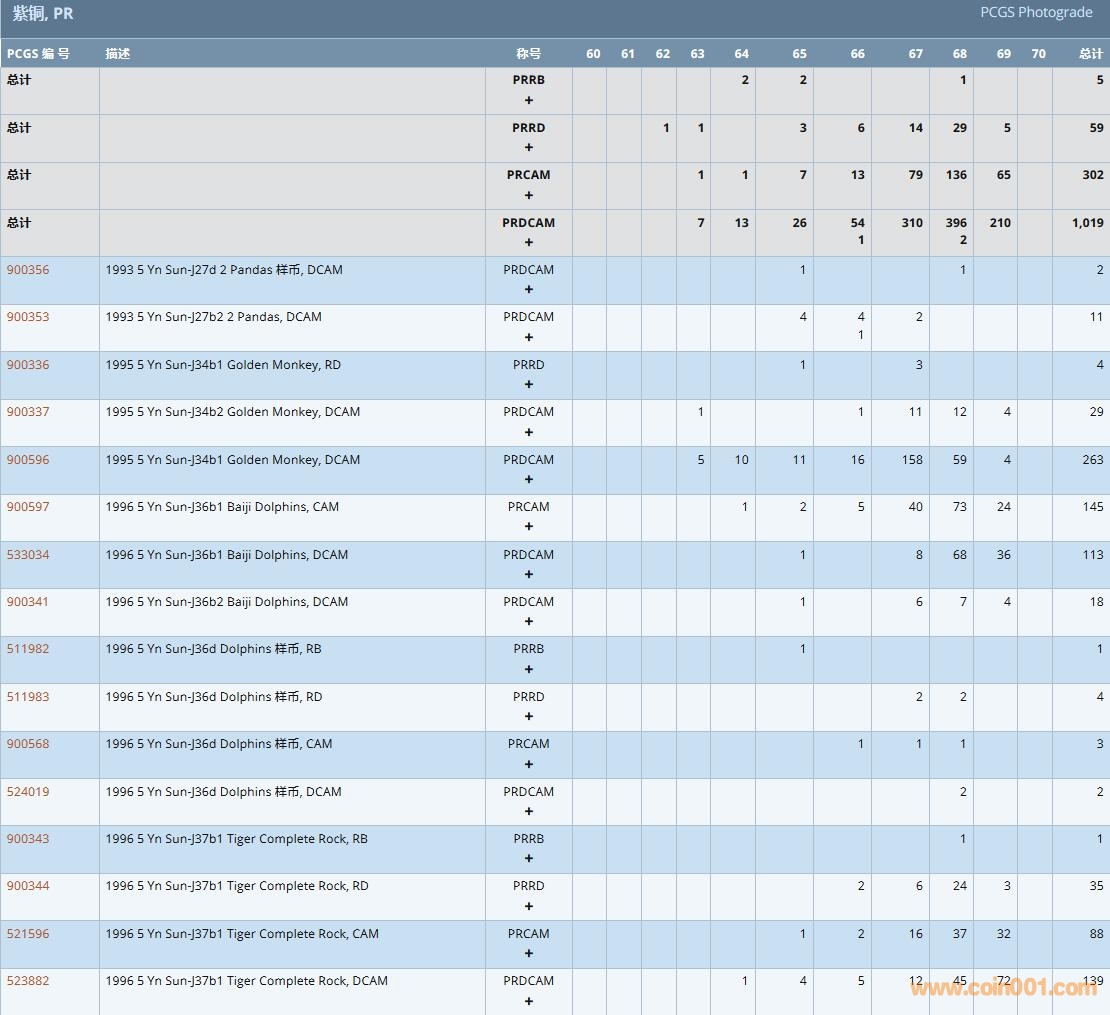Open the PCGS Photograde link
The image size is (1110, 1015).
(x=1036, y=12)
